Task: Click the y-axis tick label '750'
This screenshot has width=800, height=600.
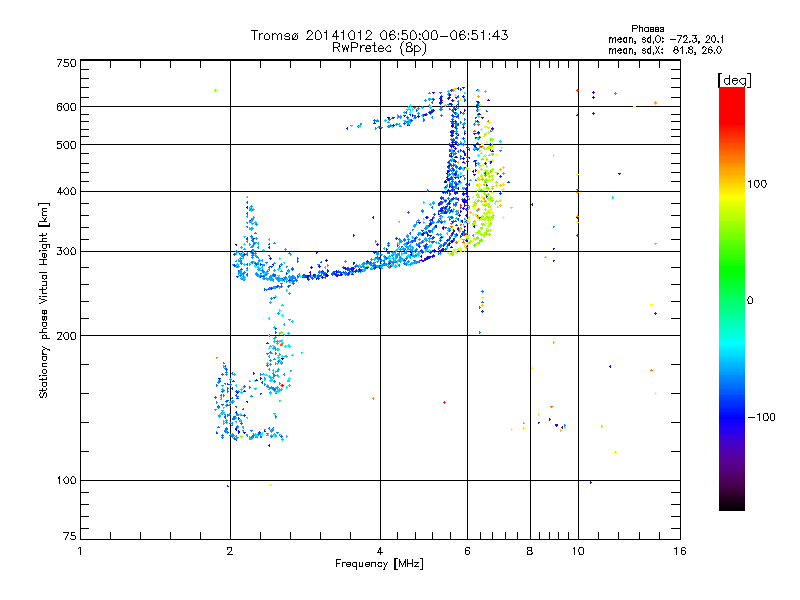Action: [66, 63]
